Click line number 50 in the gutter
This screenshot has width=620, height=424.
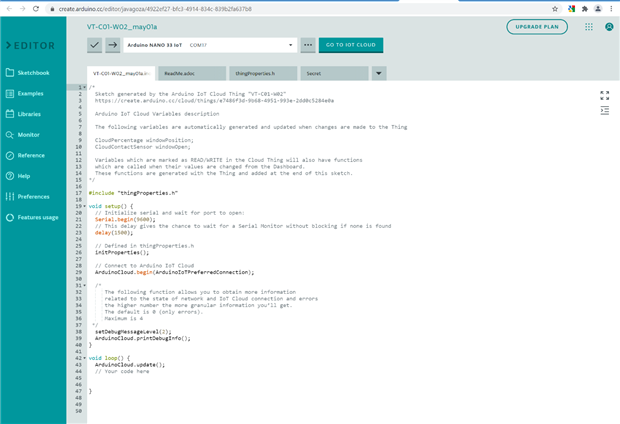pyautogui.click(x=78, y=411)
